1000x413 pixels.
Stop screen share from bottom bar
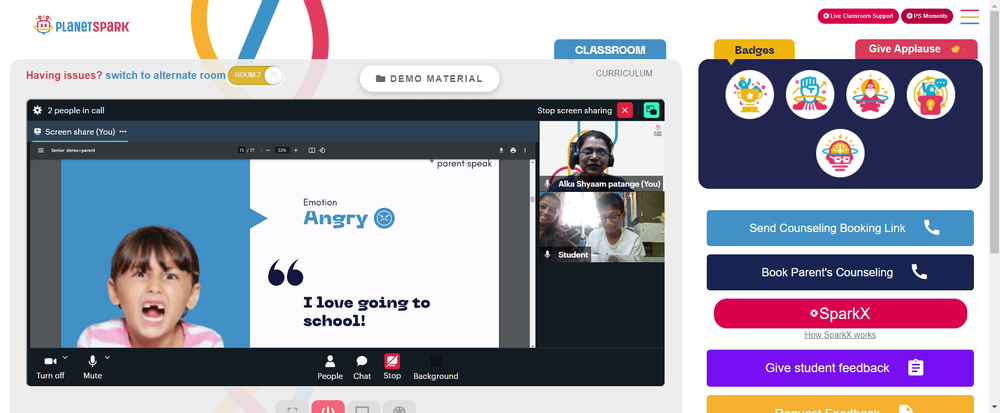pyautogui.click(x=392, y=367)
